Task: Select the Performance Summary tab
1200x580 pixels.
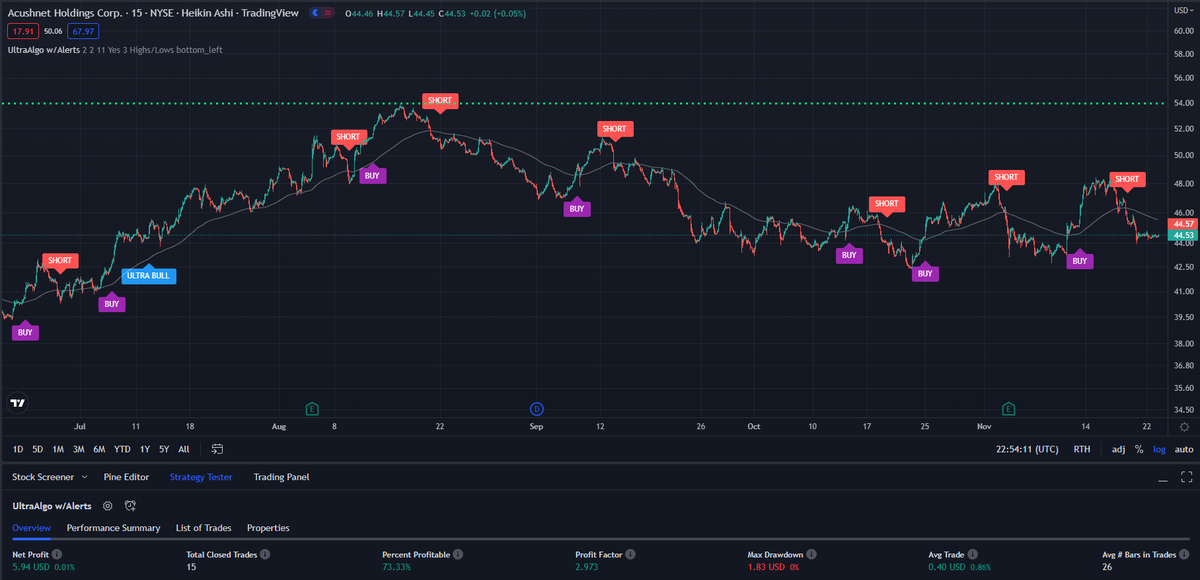Action: click(x=113, y=527)
